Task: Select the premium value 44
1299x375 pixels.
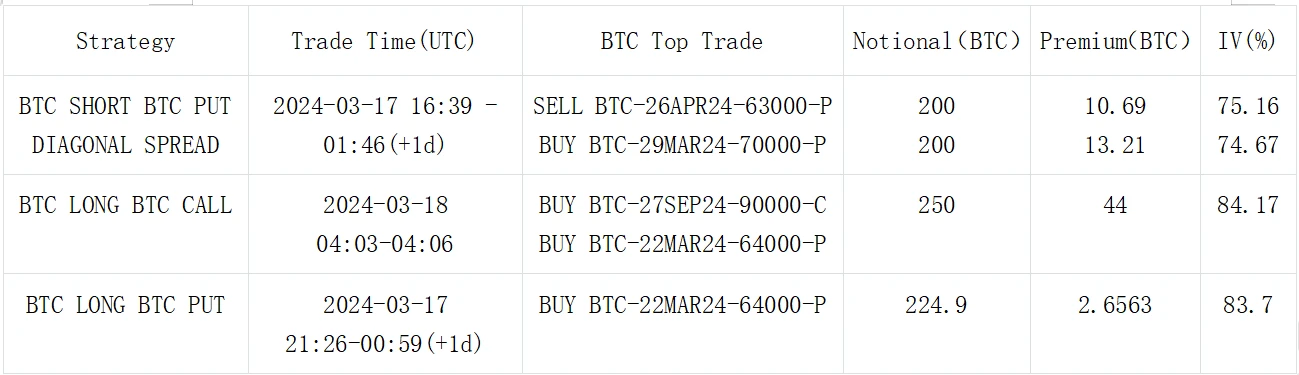Action: pyautogui.click(x=1115, y=205)
